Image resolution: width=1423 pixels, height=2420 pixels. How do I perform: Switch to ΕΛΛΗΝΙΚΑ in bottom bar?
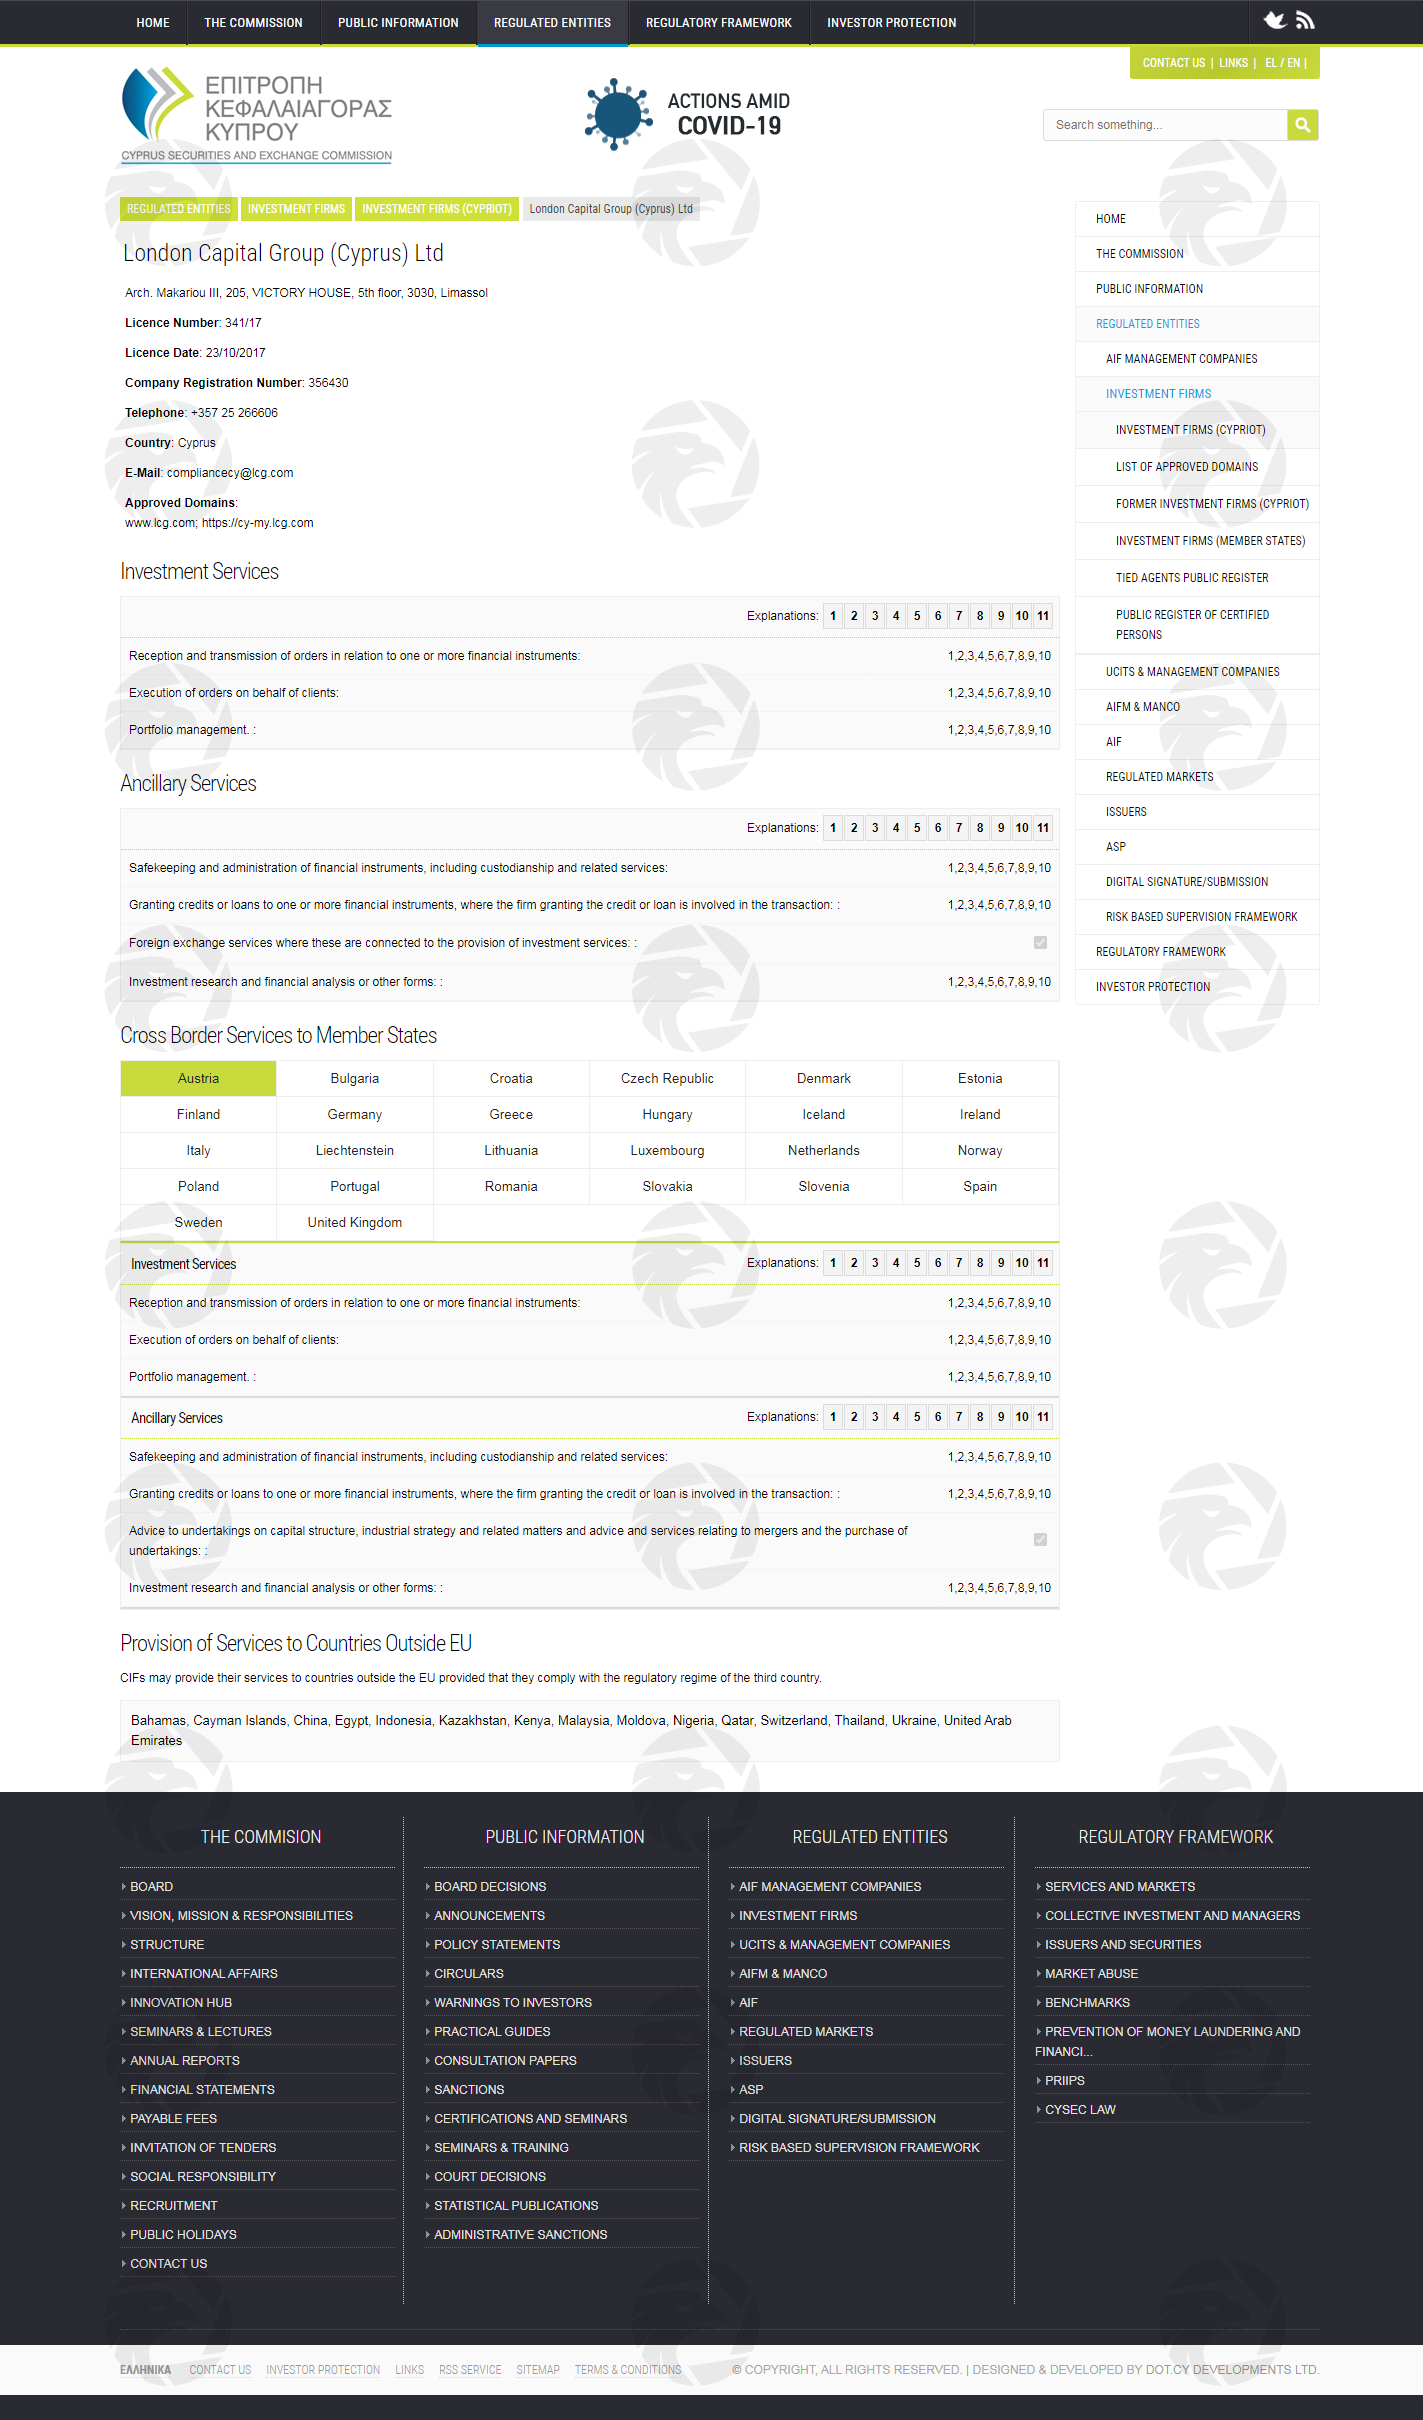tap(146, 2370)
